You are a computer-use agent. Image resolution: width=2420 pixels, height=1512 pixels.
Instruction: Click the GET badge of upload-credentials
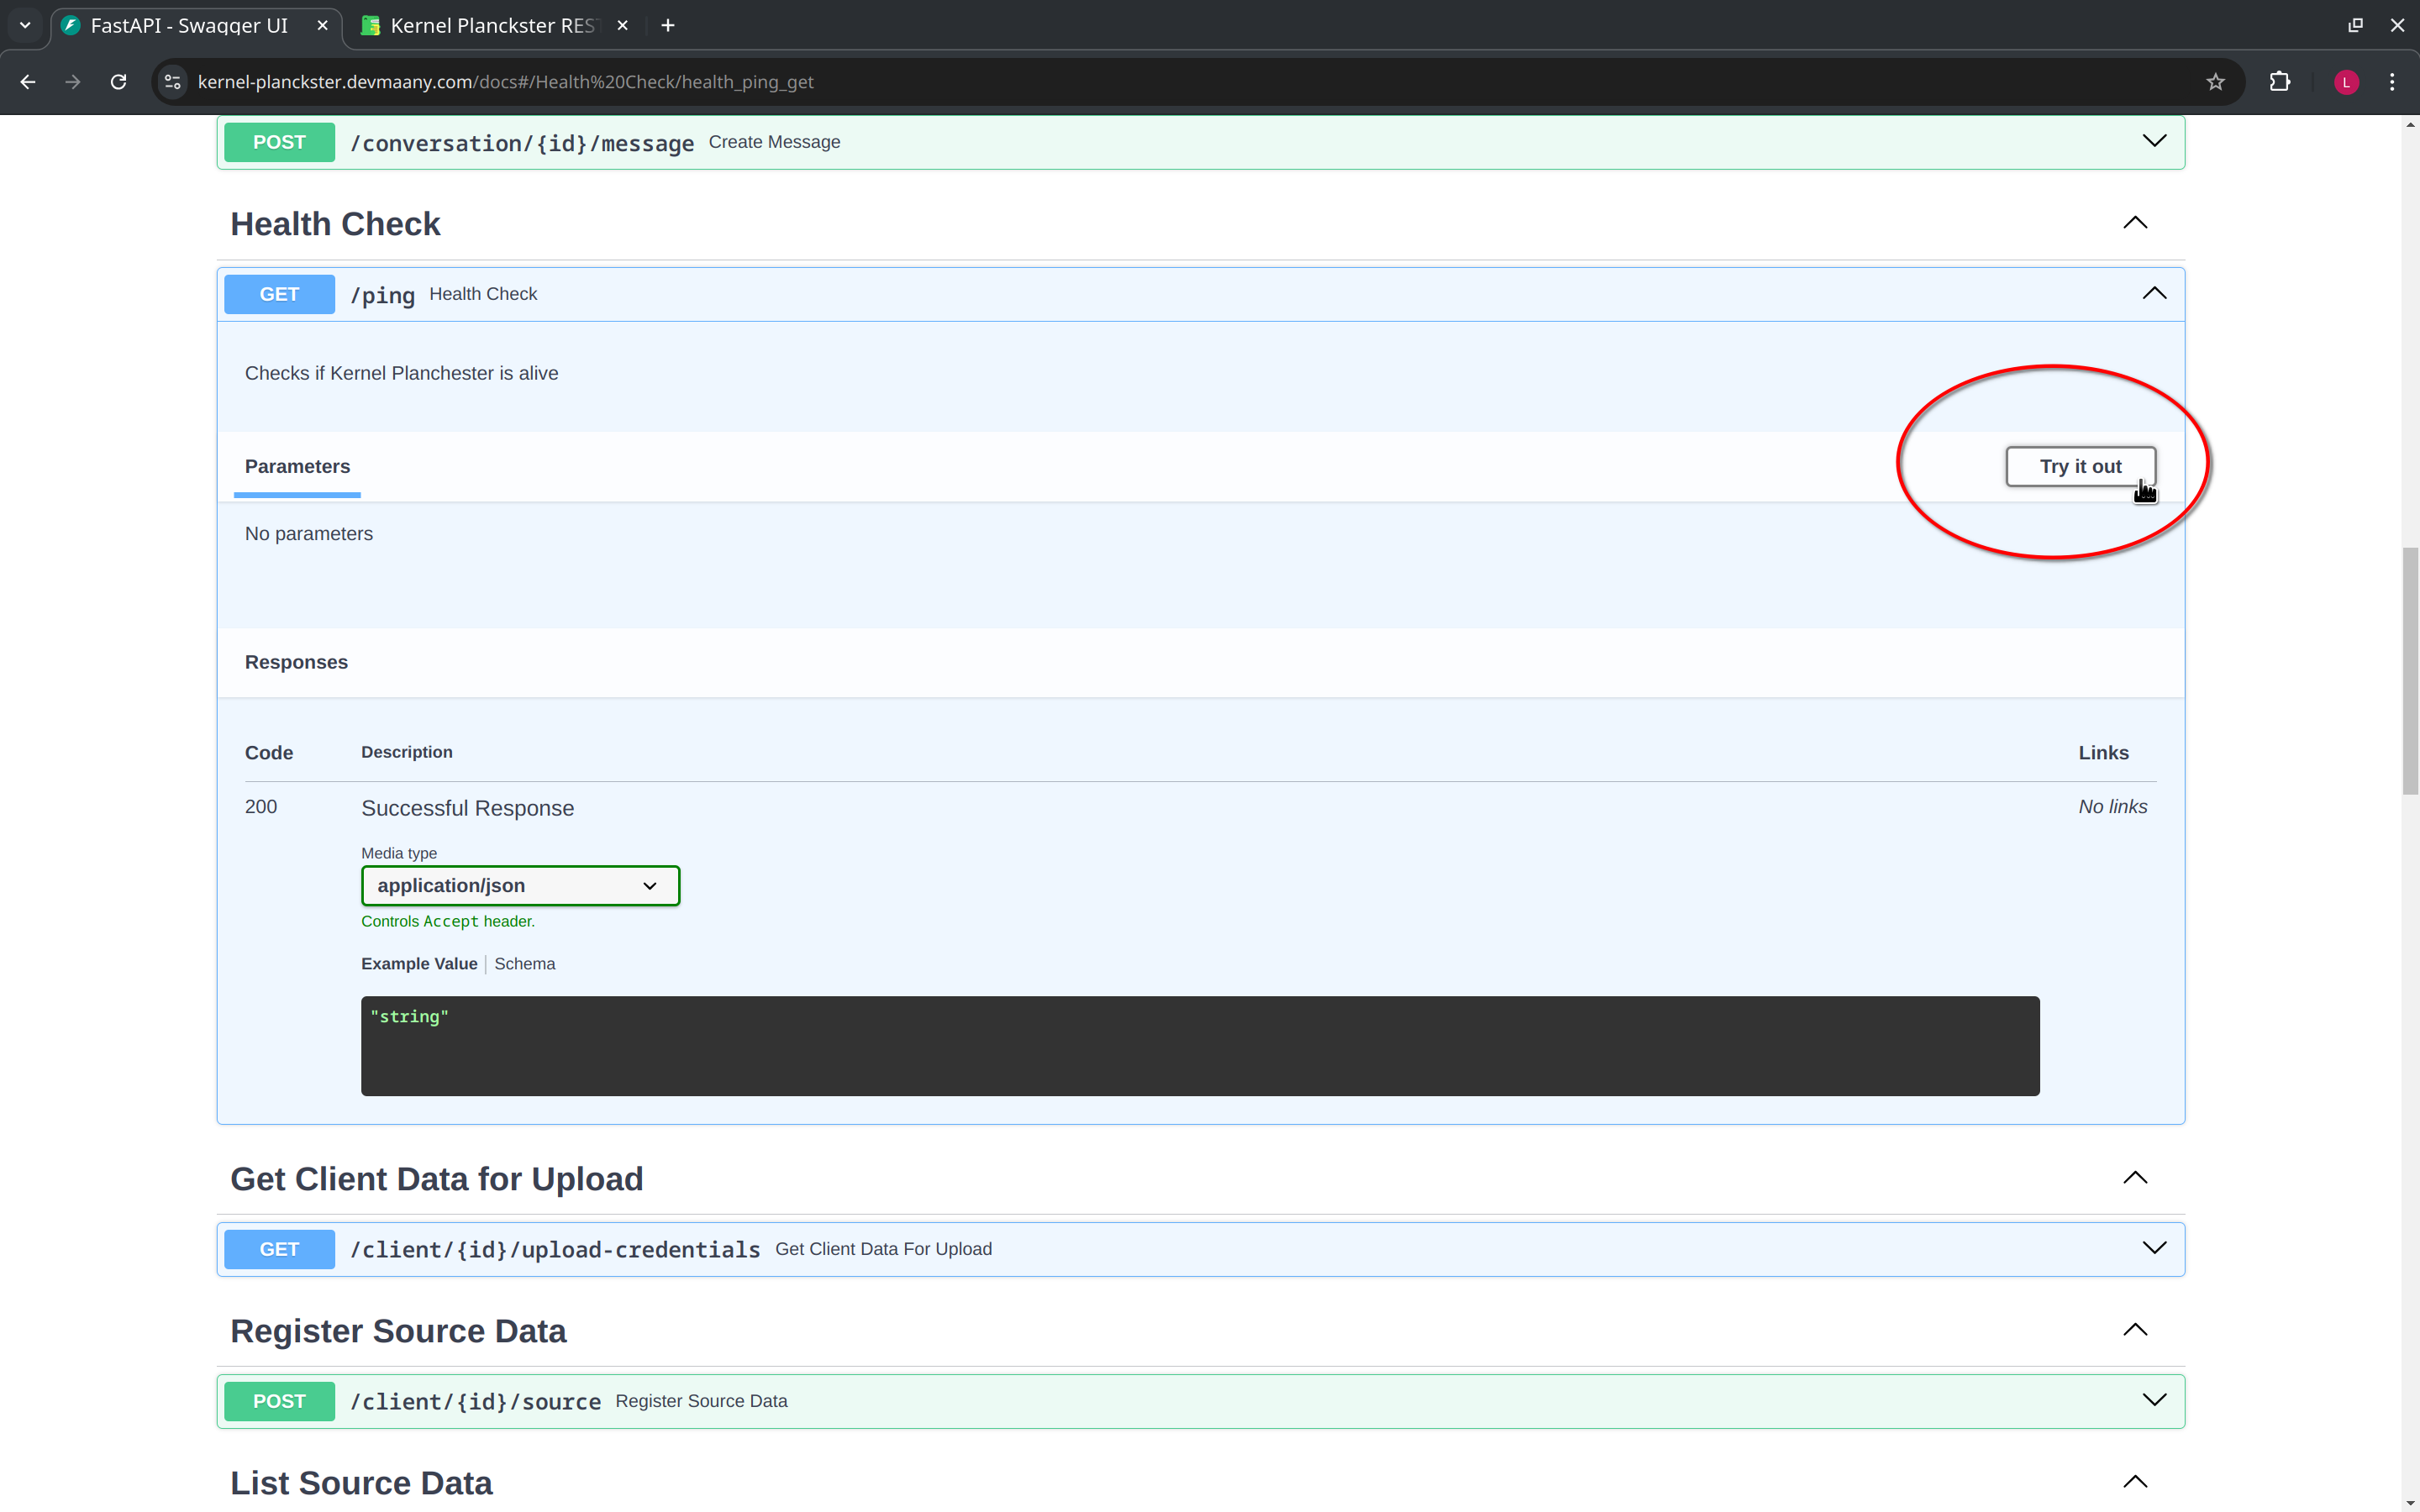(279, 1249)
